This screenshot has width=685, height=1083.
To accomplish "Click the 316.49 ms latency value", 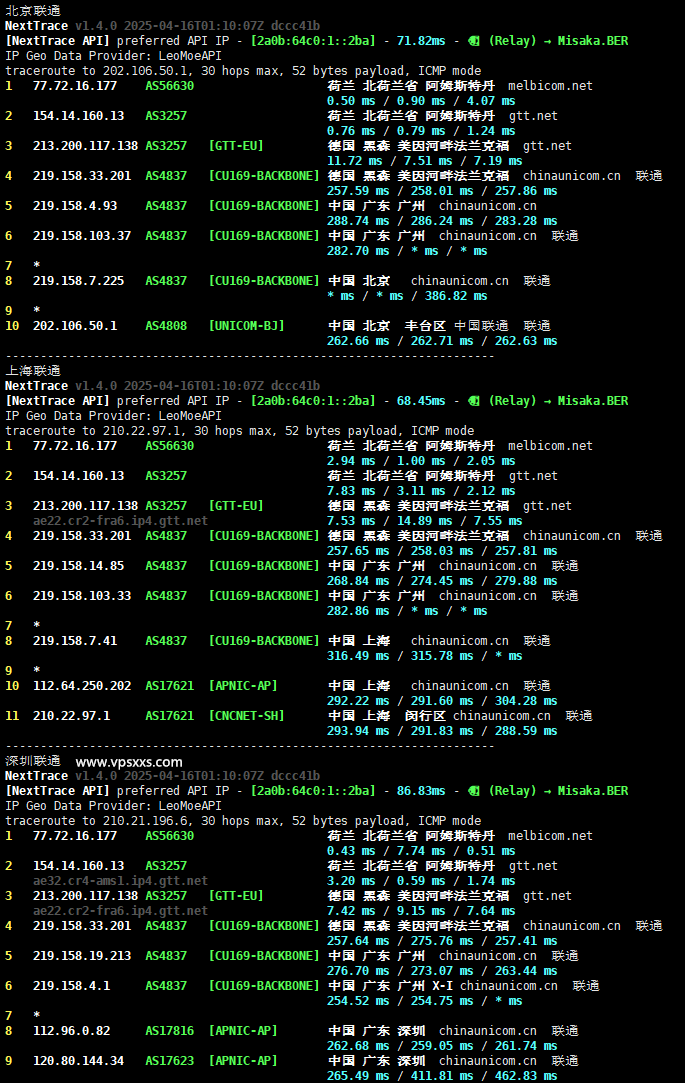I will coord(358,655).
